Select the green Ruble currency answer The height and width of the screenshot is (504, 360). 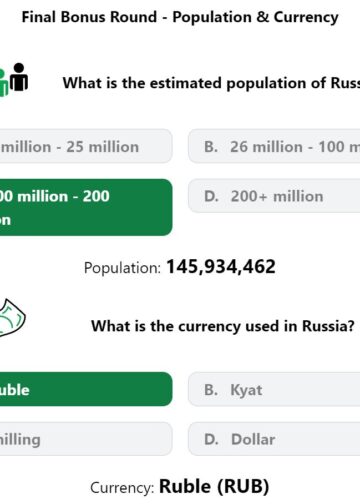tap(86, 389)
